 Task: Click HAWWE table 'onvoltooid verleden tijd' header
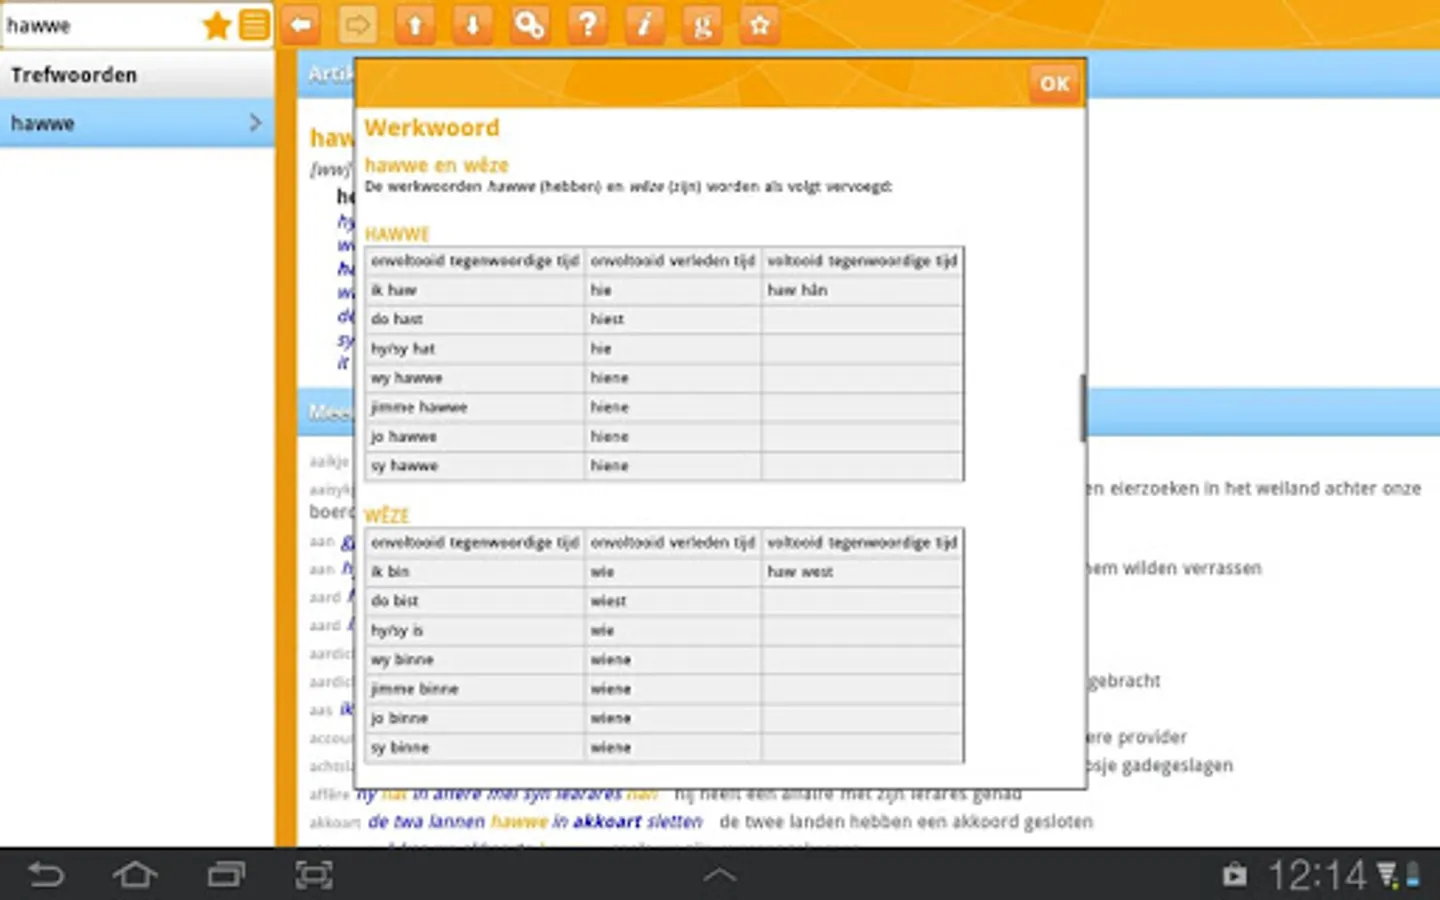[673, 261]
